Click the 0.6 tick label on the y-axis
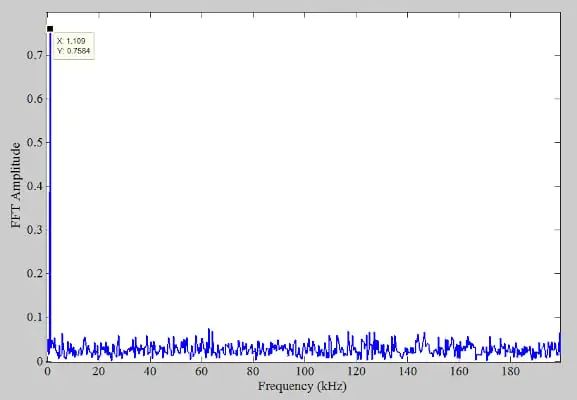Screen dimensions: 577x400 pos(35,99)
